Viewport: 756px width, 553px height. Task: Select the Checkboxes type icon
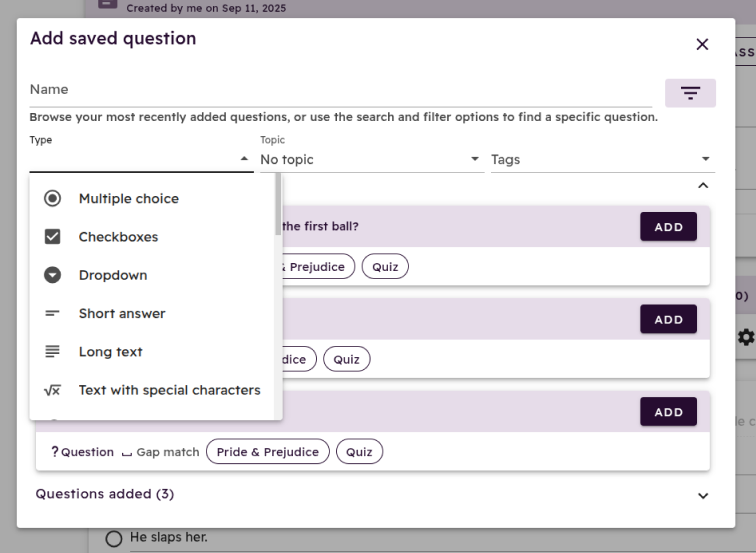[53, 237]
